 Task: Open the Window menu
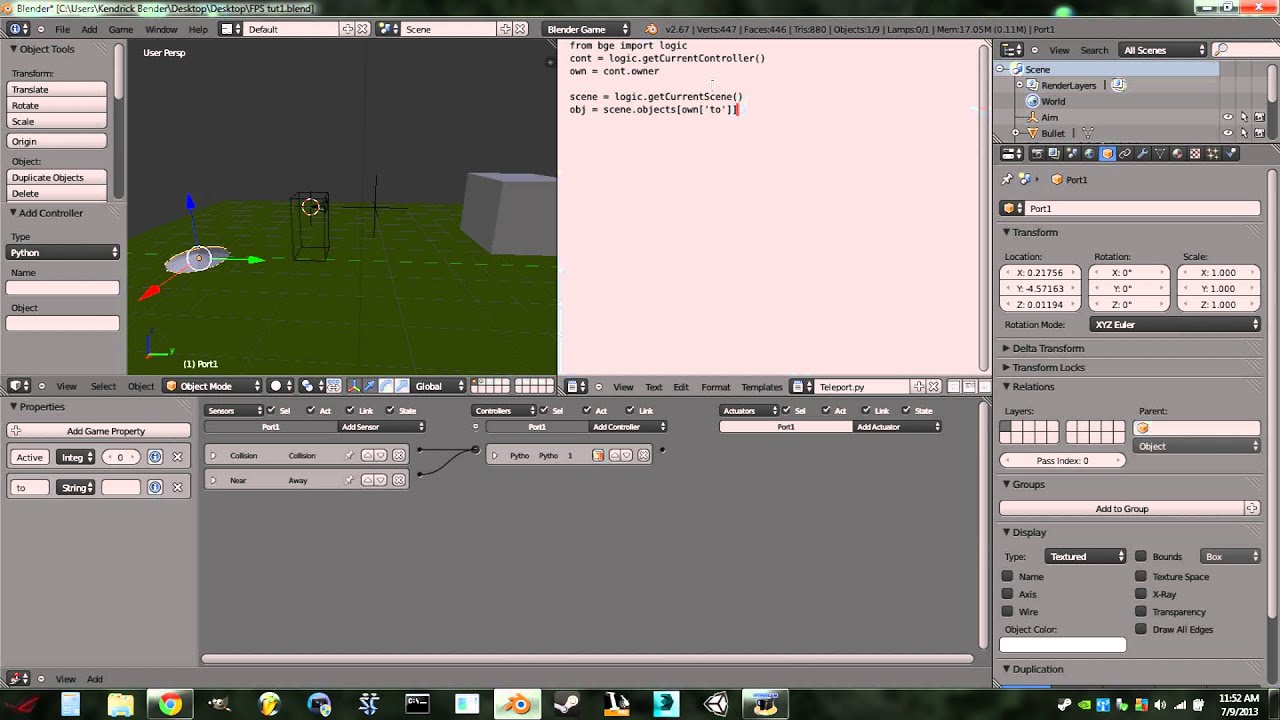coord(161,29)
